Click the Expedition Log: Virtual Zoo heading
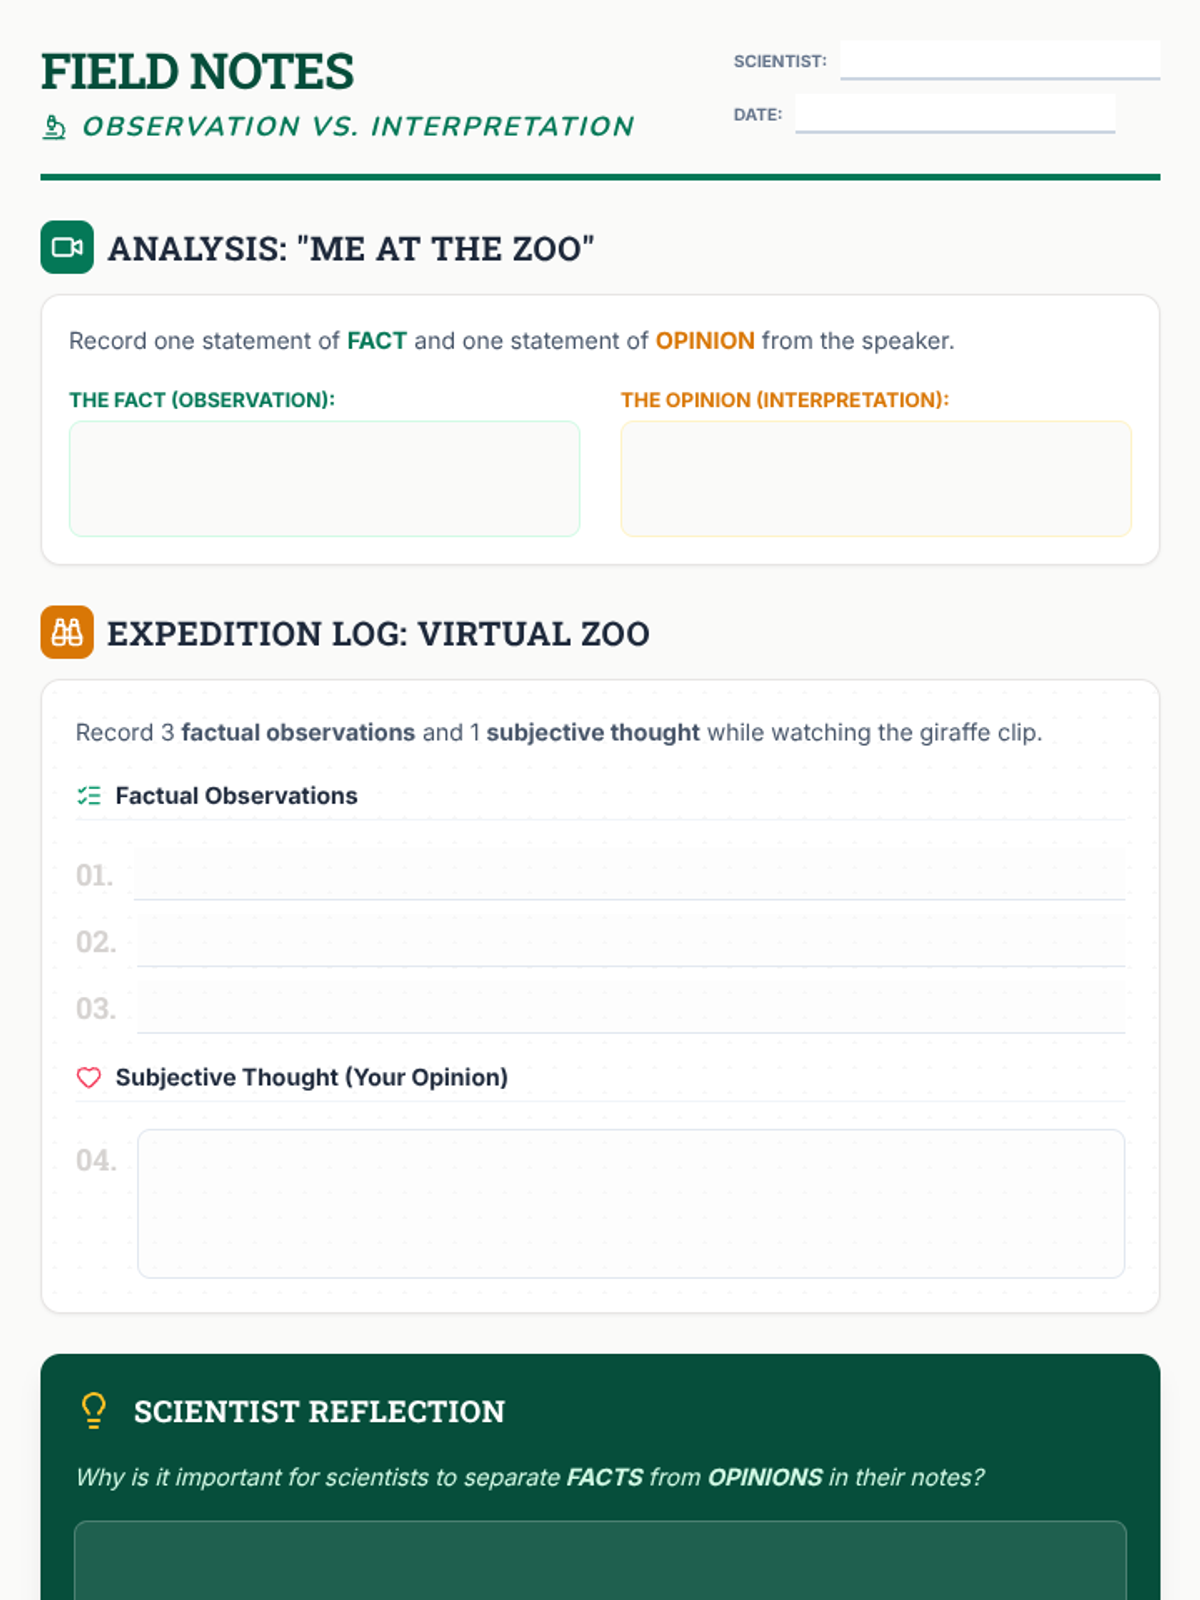This screenshot has height=1600, width=1200. coord(378,633)
